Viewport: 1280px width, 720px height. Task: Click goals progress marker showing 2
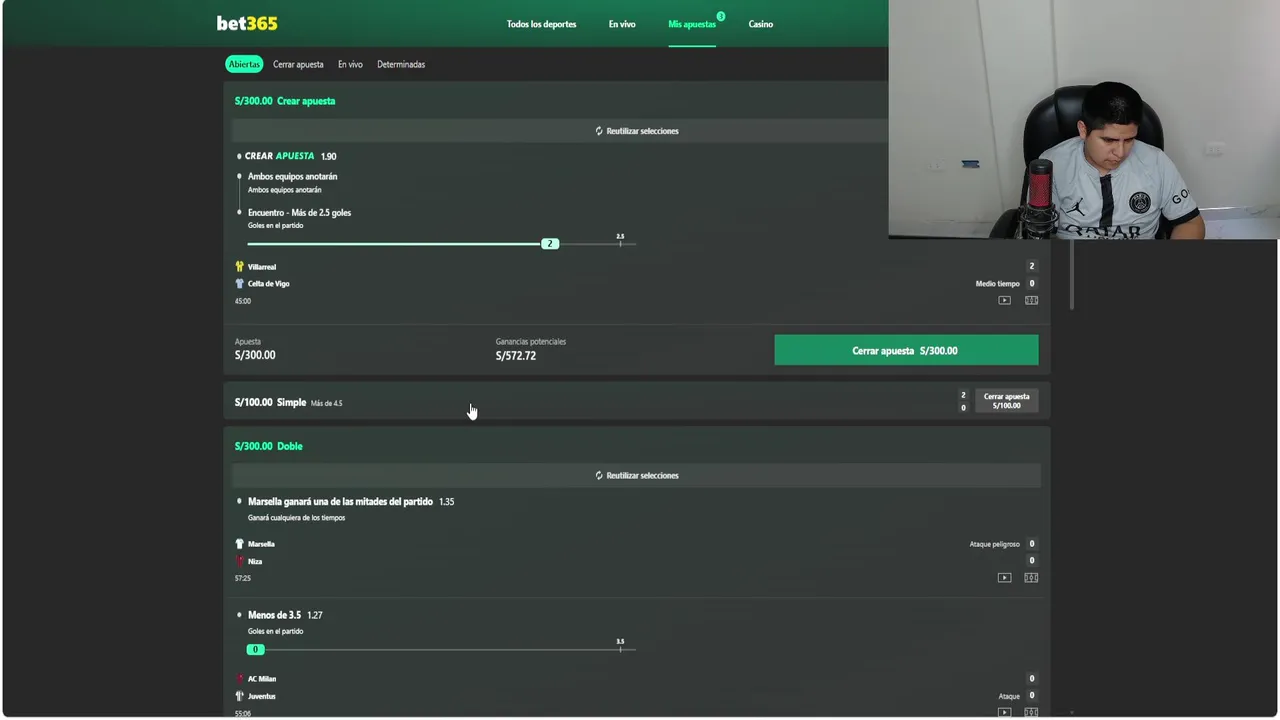click(x=549, y=244)
